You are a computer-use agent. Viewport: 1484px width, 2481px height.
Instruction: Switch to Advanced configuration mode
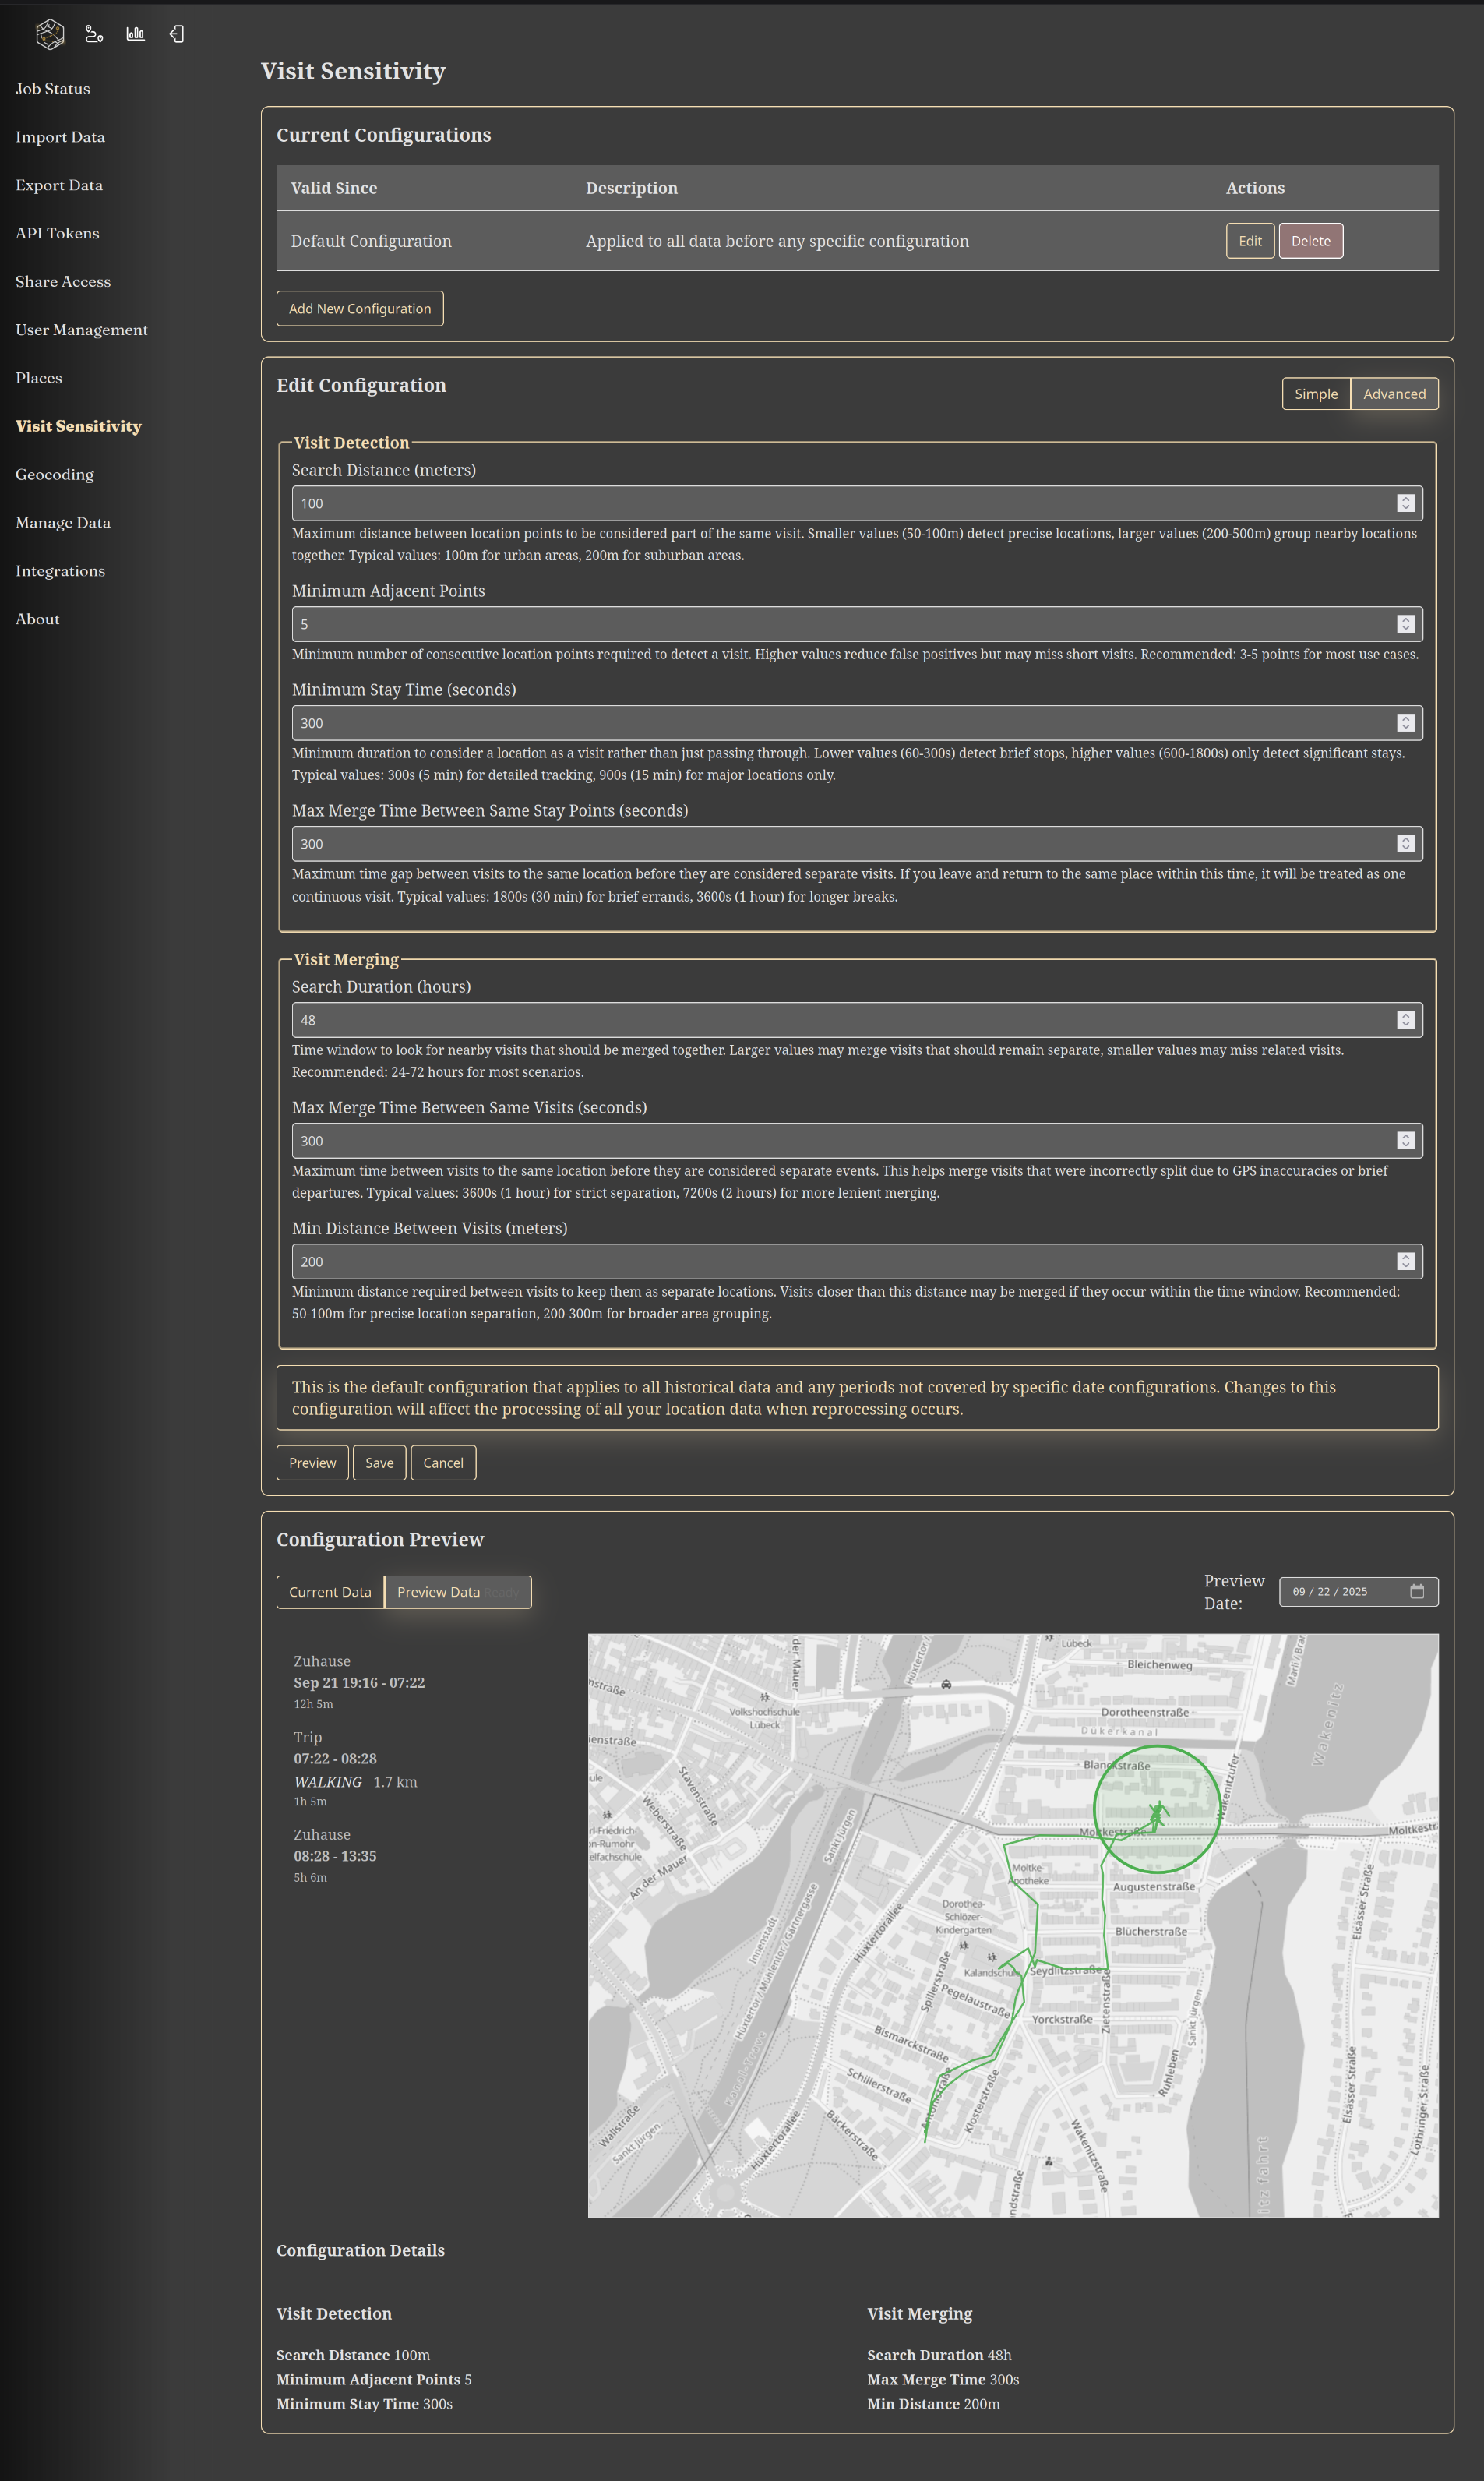pos(1394,394)
